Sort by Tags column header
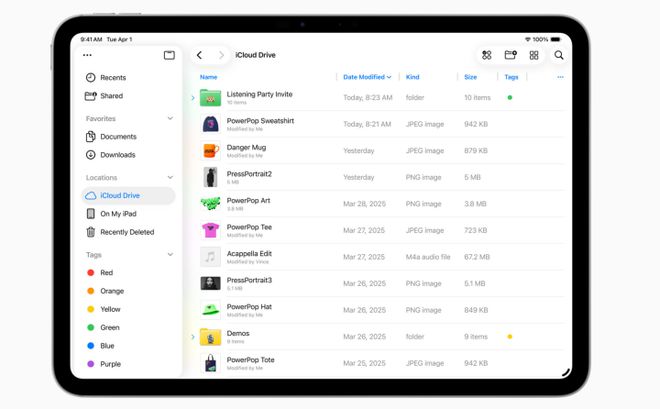660x409 pixels. pos(511,77)
